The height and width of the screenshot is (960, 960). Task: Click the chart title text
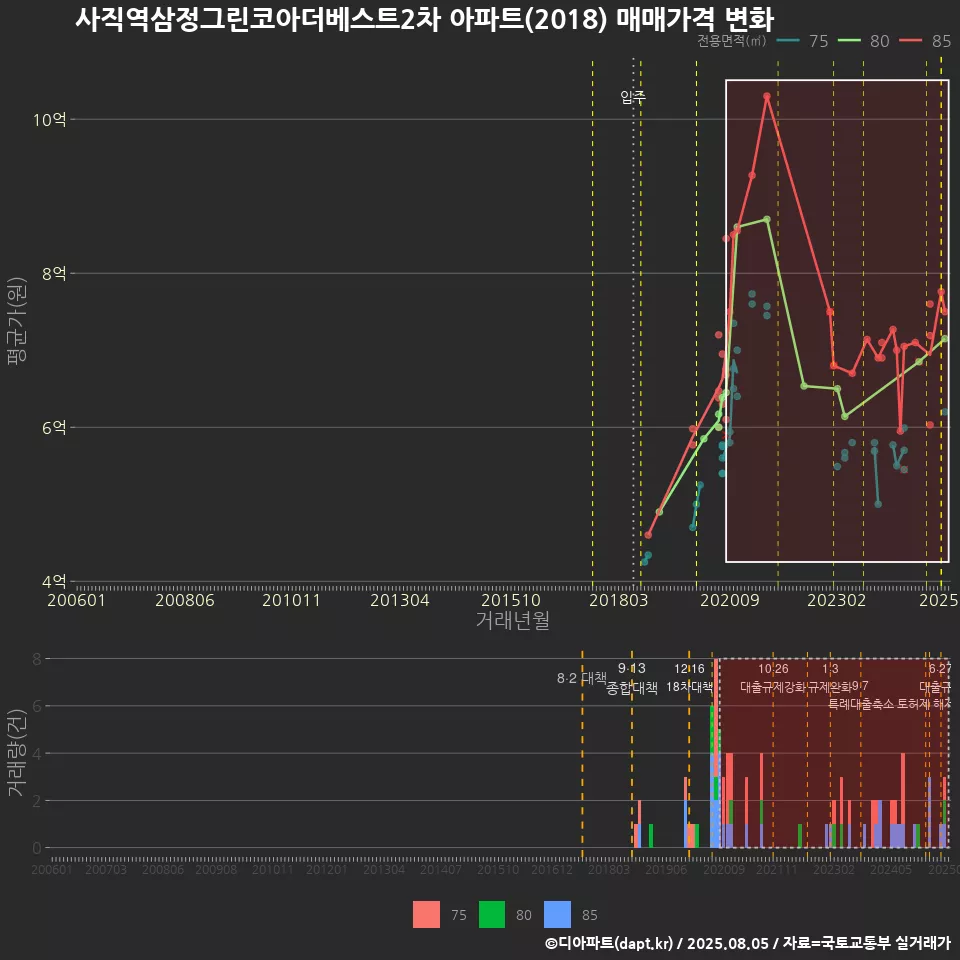point(424,20)
